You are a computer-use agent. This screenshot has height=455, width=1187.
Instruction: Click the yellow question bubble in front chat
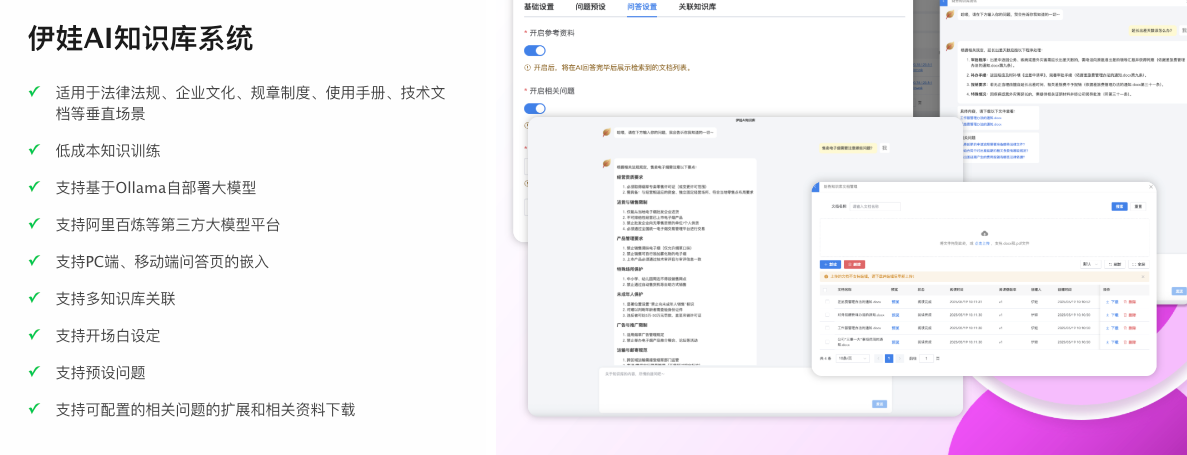tap(848, 148)
